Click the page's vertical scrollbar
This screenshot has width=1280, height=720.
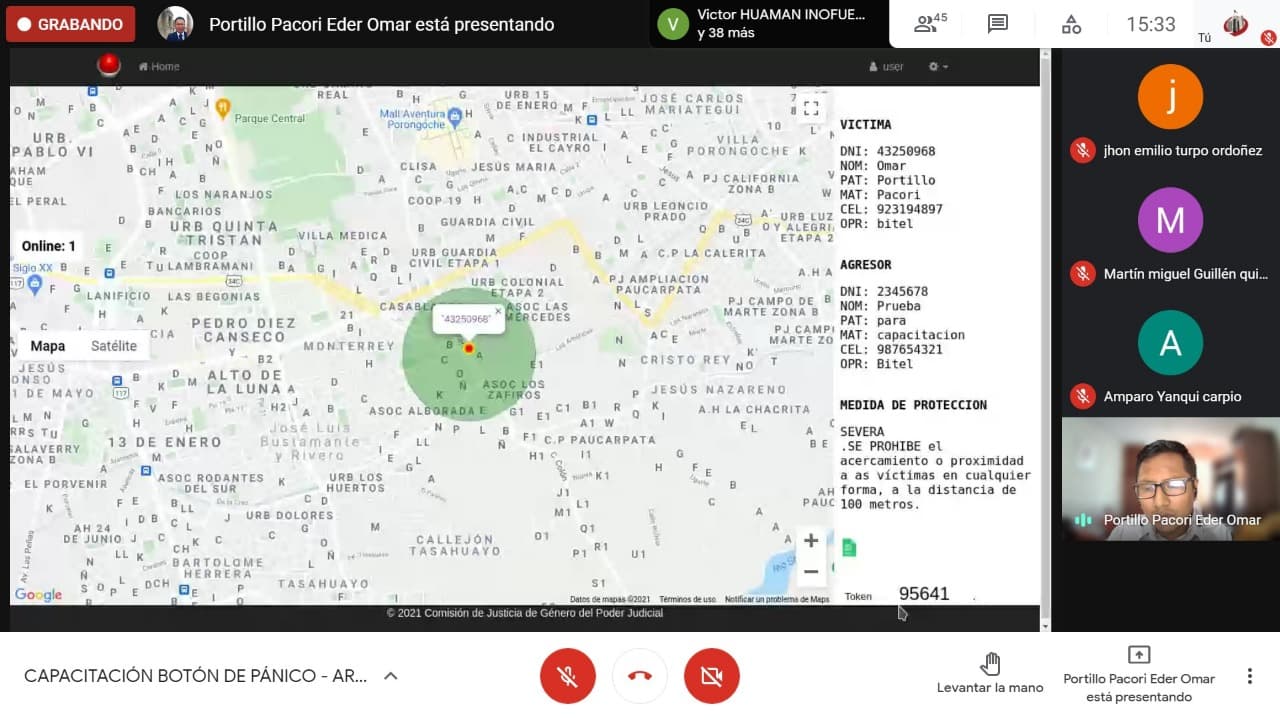pos(1046,340)
